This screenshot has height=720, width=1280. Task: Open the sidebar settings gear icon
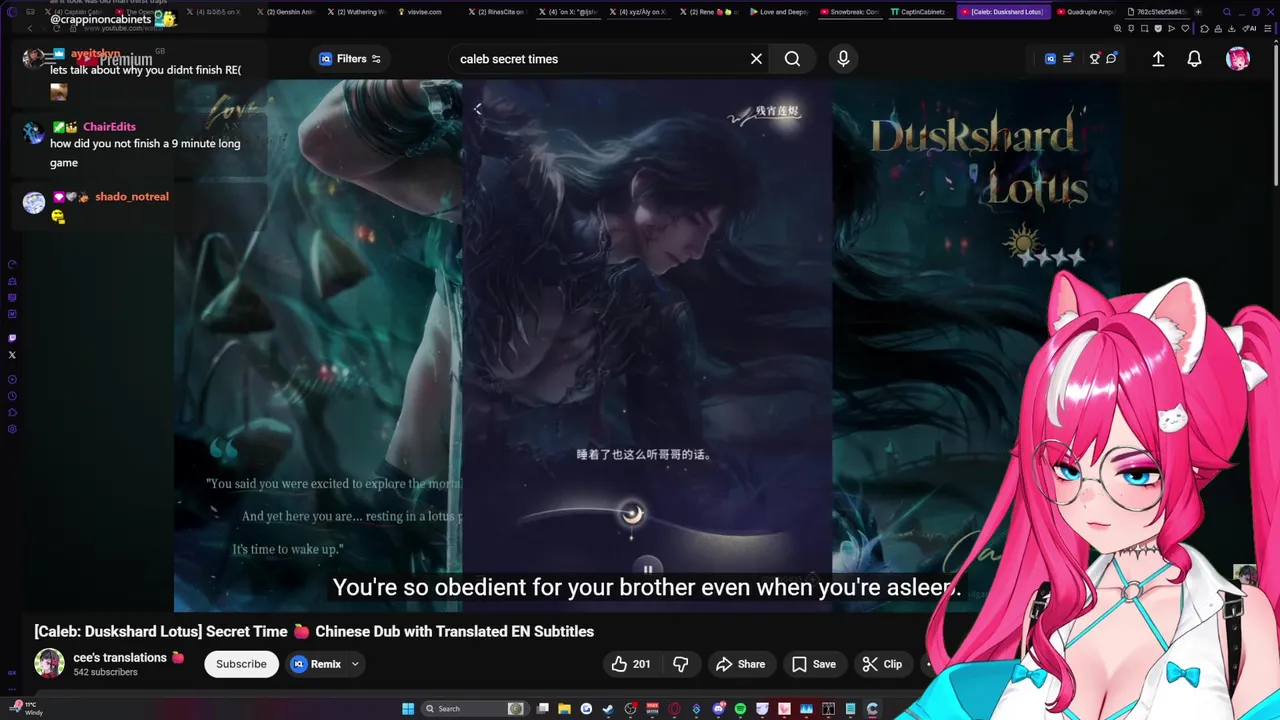[x=12, y=429]
